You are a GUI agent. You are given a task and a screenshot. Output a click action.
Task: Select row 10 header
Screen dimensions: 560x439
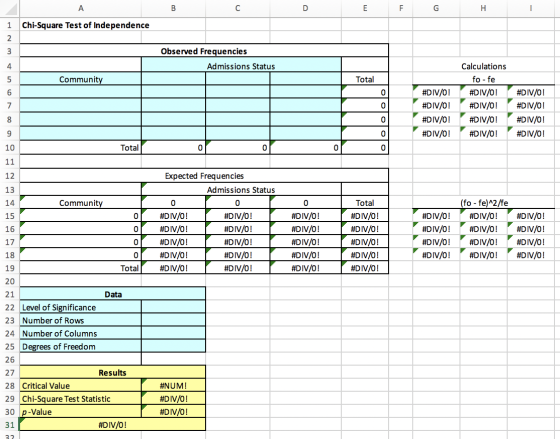coord(10,148)
